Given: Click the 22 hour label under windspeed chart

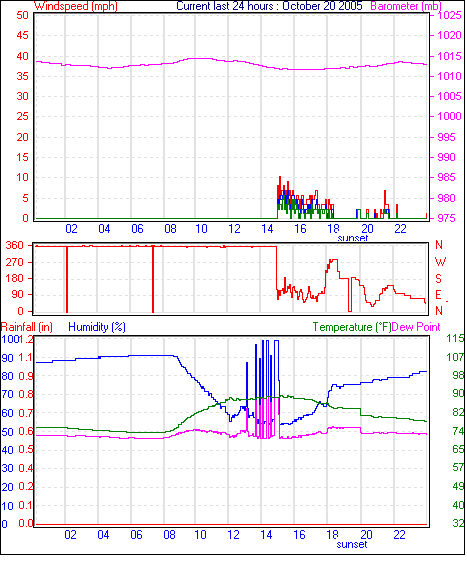Looking at the screenshot, I should [400, 229].
